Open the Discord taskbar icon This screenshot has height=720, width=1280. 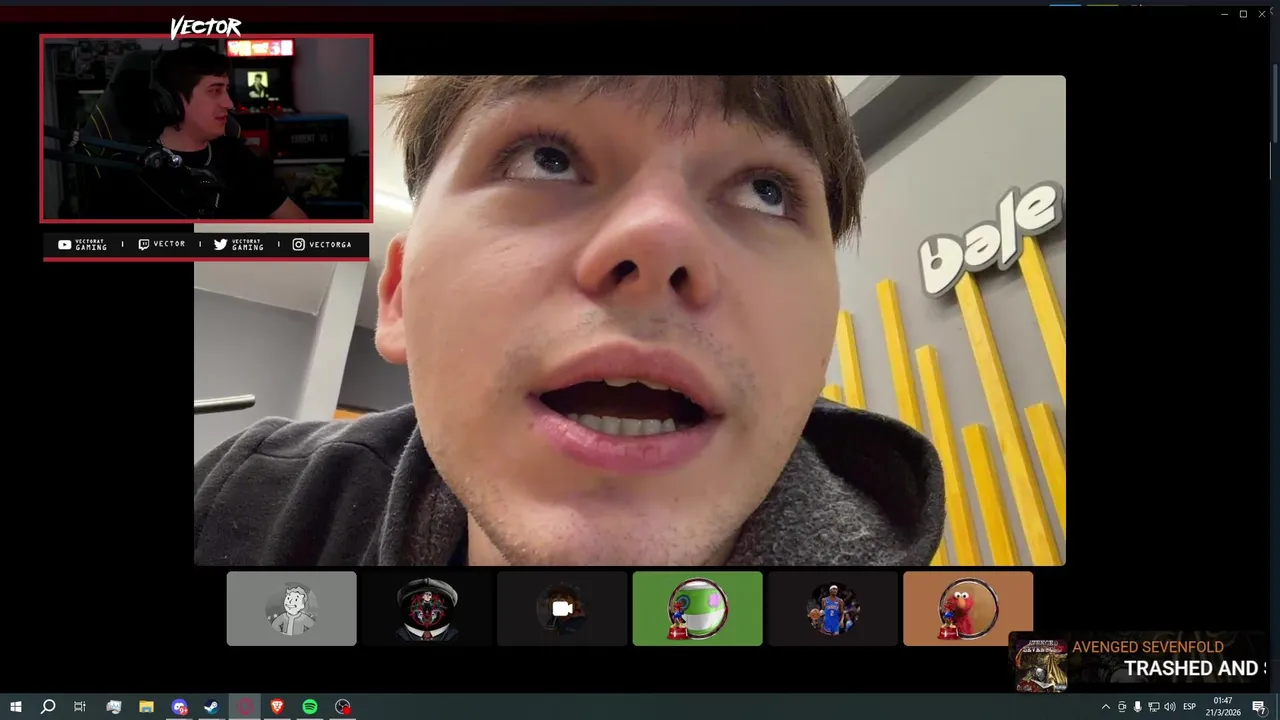(x=179, y=707)
